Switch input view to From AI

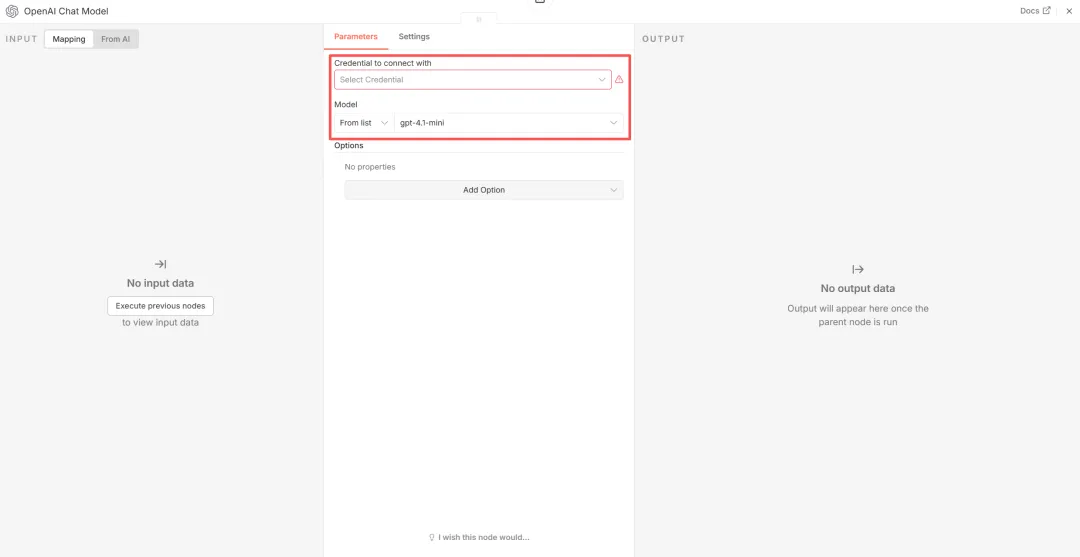pos(116,39)
